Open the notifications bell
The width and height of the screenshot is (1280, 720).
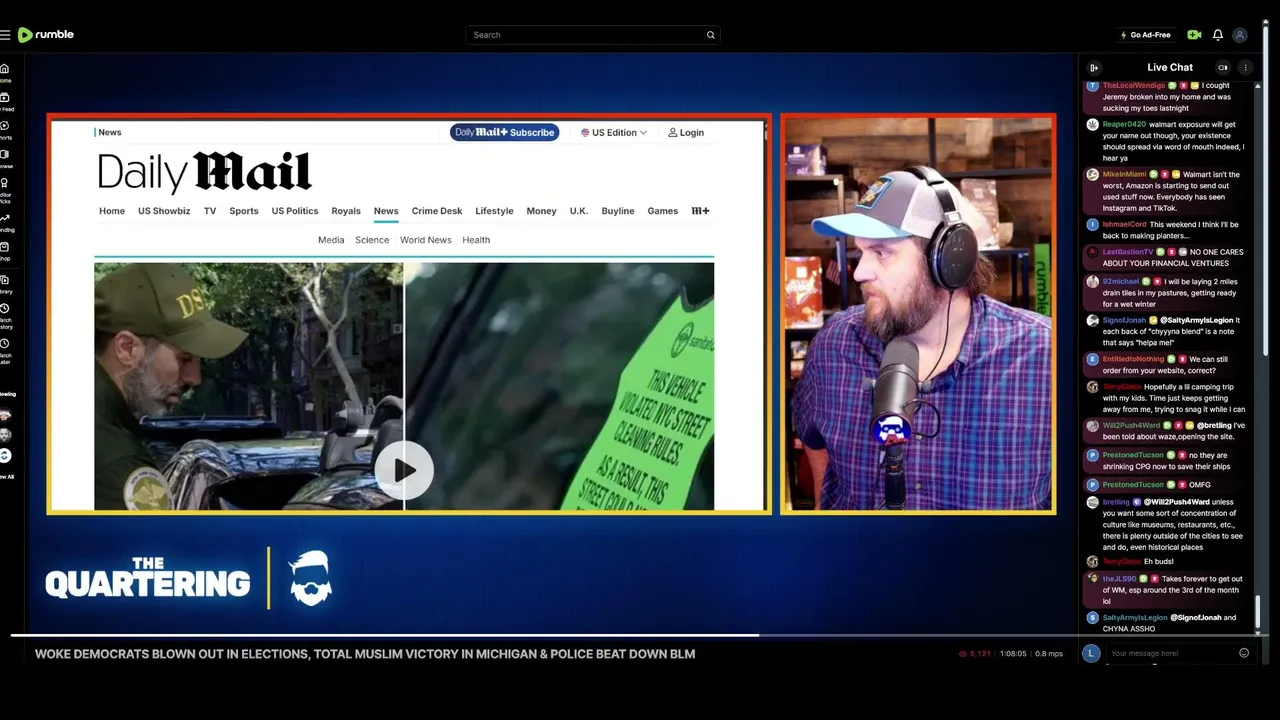[1218, 35]
